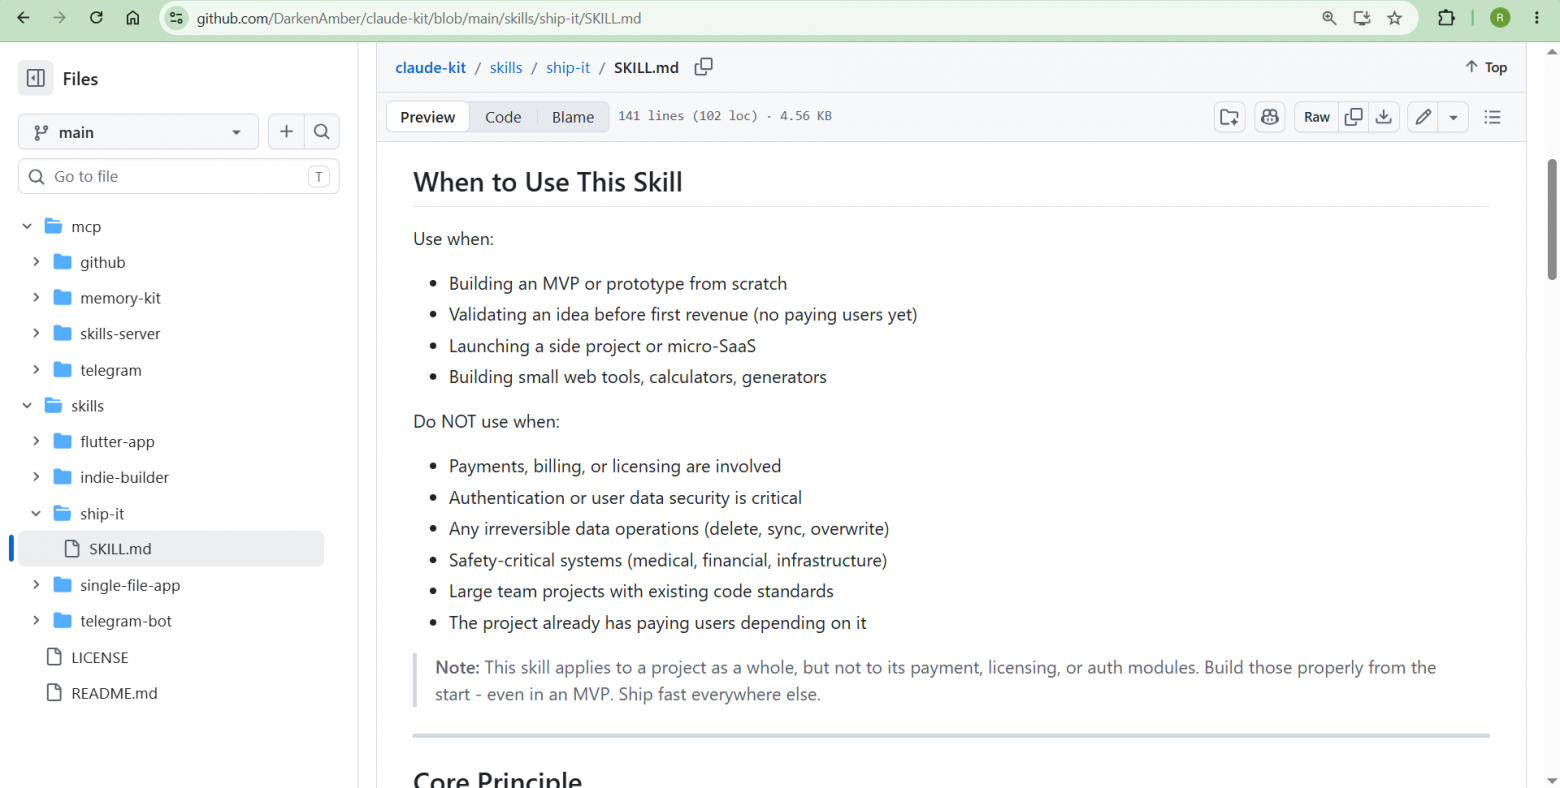View site information icon in address bar
Viewport: 1560px width, 788px height.
[x=176, y=18]
